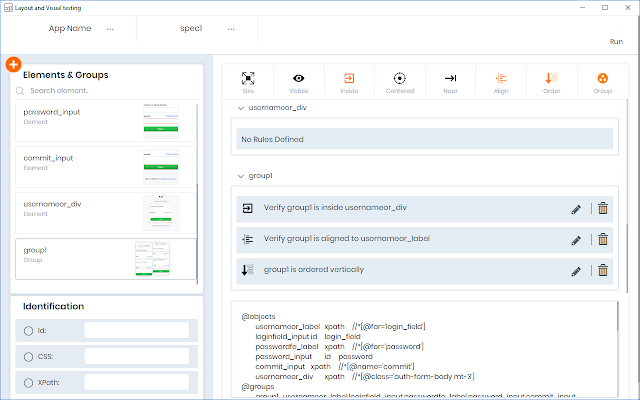
Task: Open the password_input thumbnail preview
Action: pos(161,121)
